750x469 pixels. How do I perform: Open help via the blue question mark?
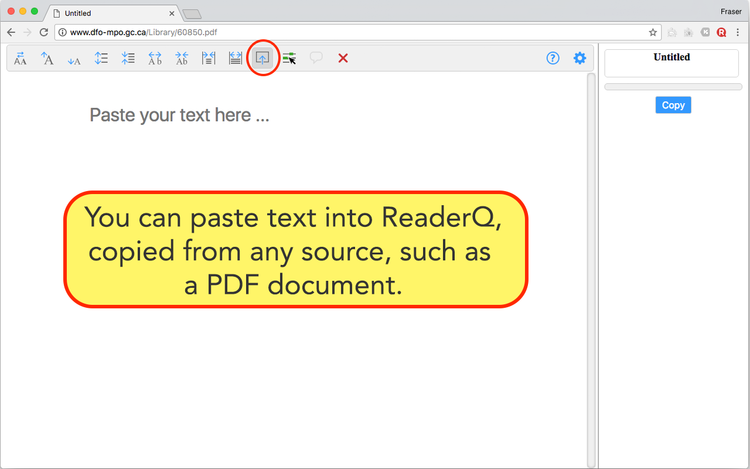pos(553,58)
